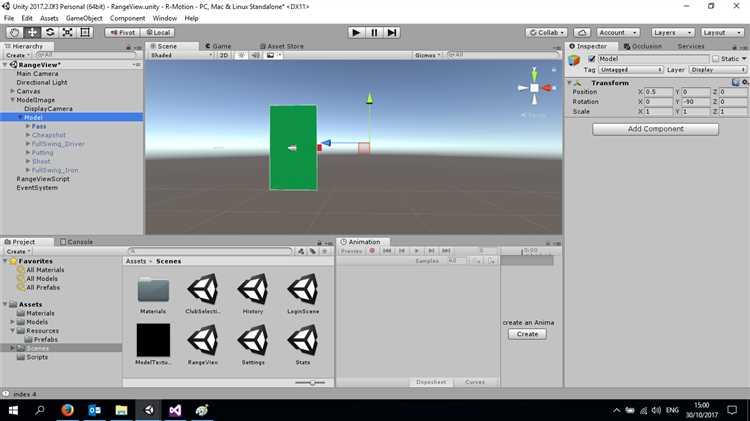The image size is (750, 421).
Task: Select the Scale tool
Action: [67, 33]
